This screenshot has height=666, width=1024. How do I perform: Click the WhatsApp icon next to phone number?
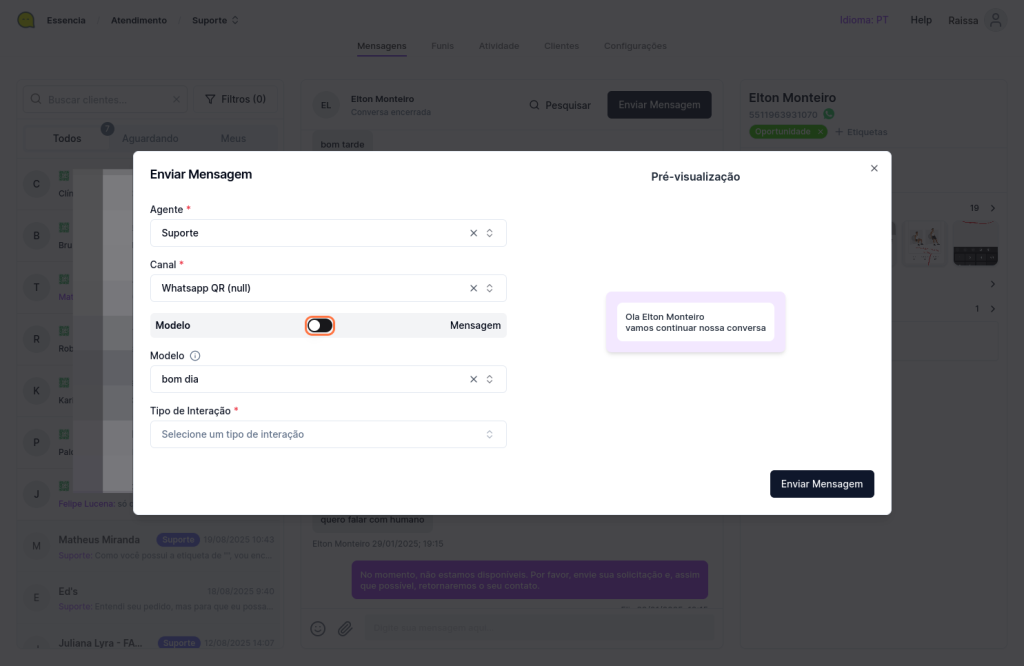point(828,115)
